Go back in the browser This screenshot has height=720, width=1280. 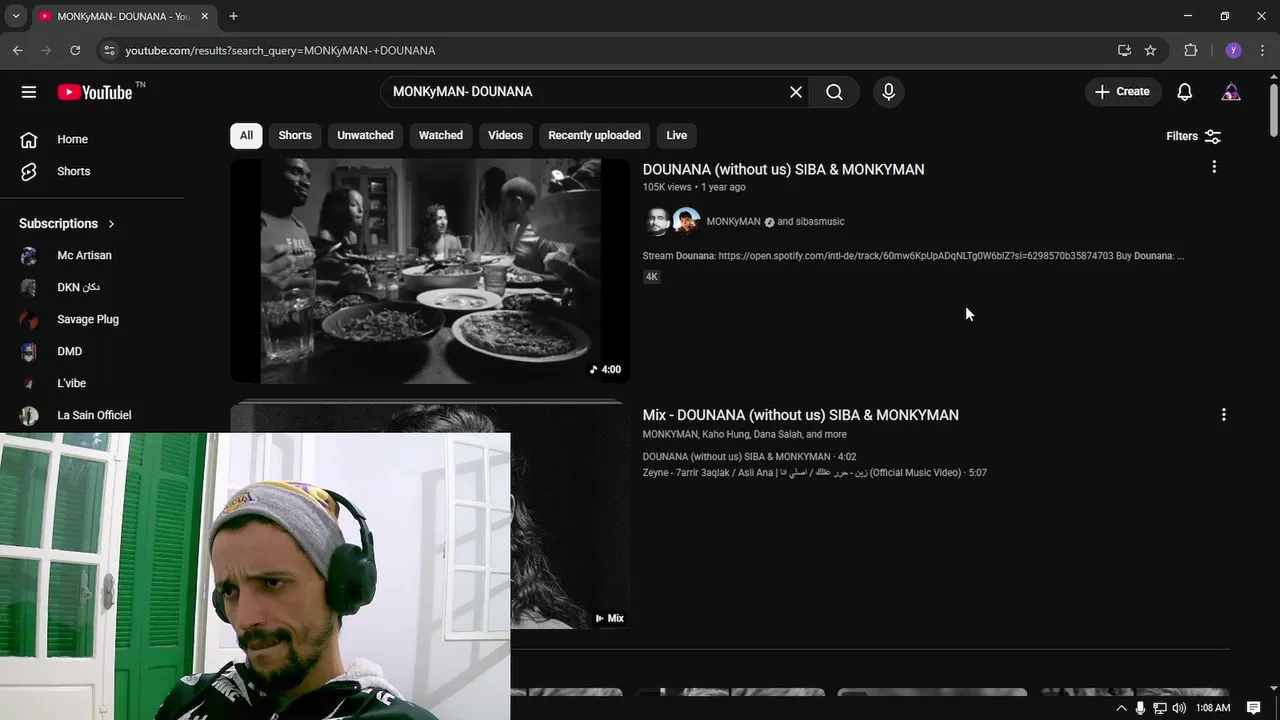(x=17, y=50)
